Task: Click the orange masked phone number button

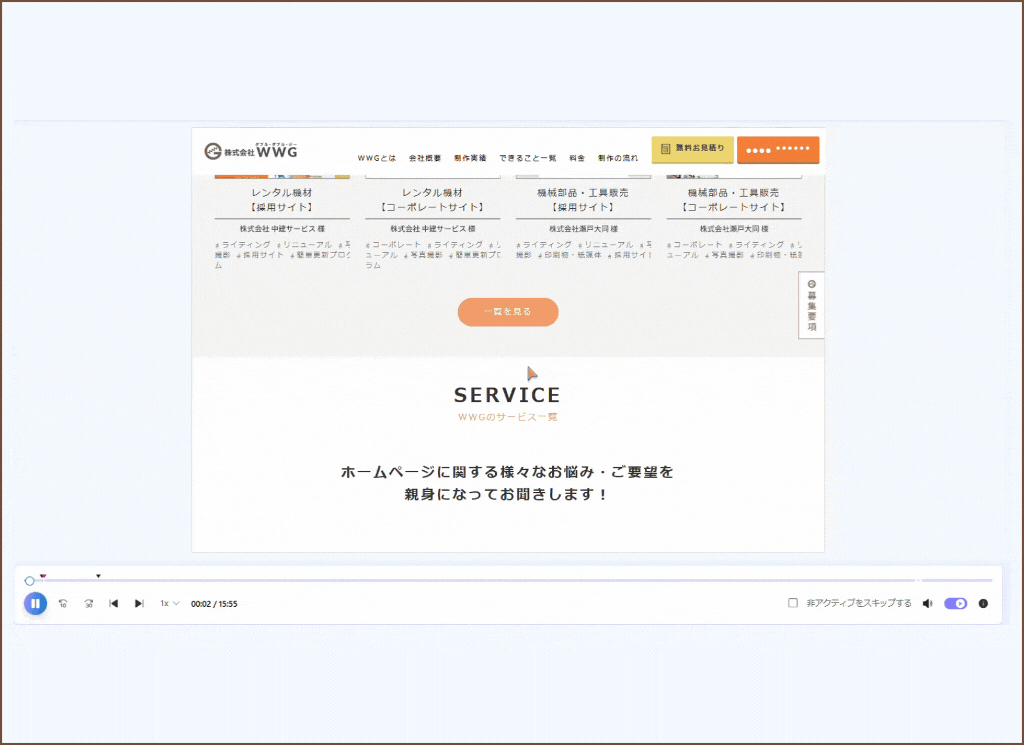Action: click(x=778, y=150)
